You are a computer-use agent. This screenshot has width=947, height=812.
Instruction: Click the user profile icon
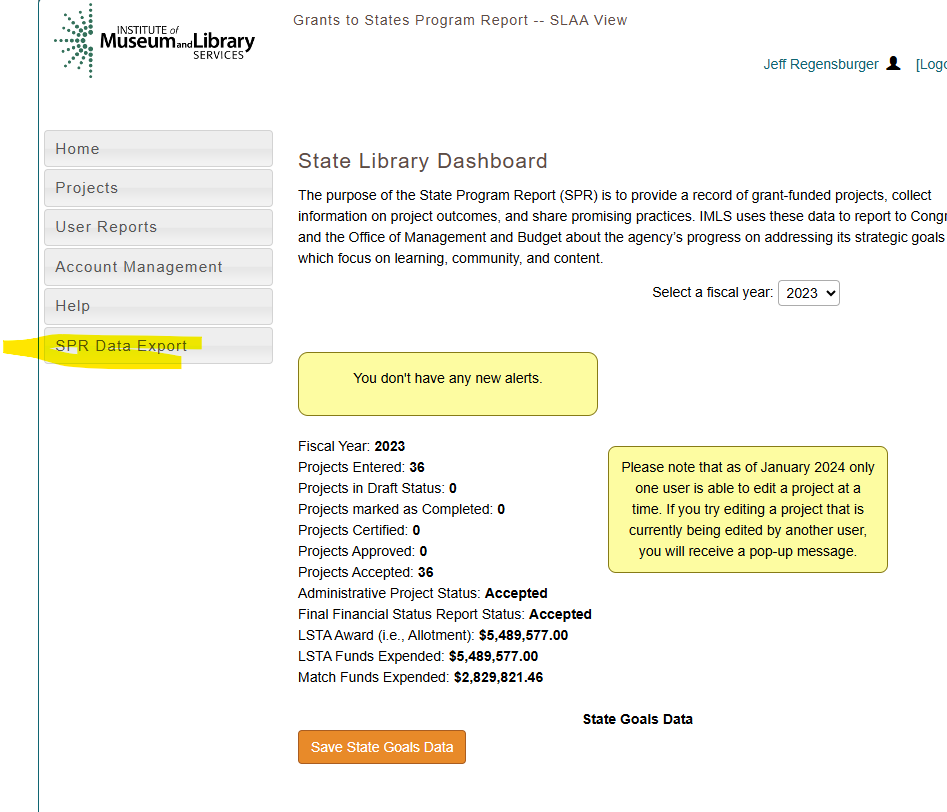[893, 63]
